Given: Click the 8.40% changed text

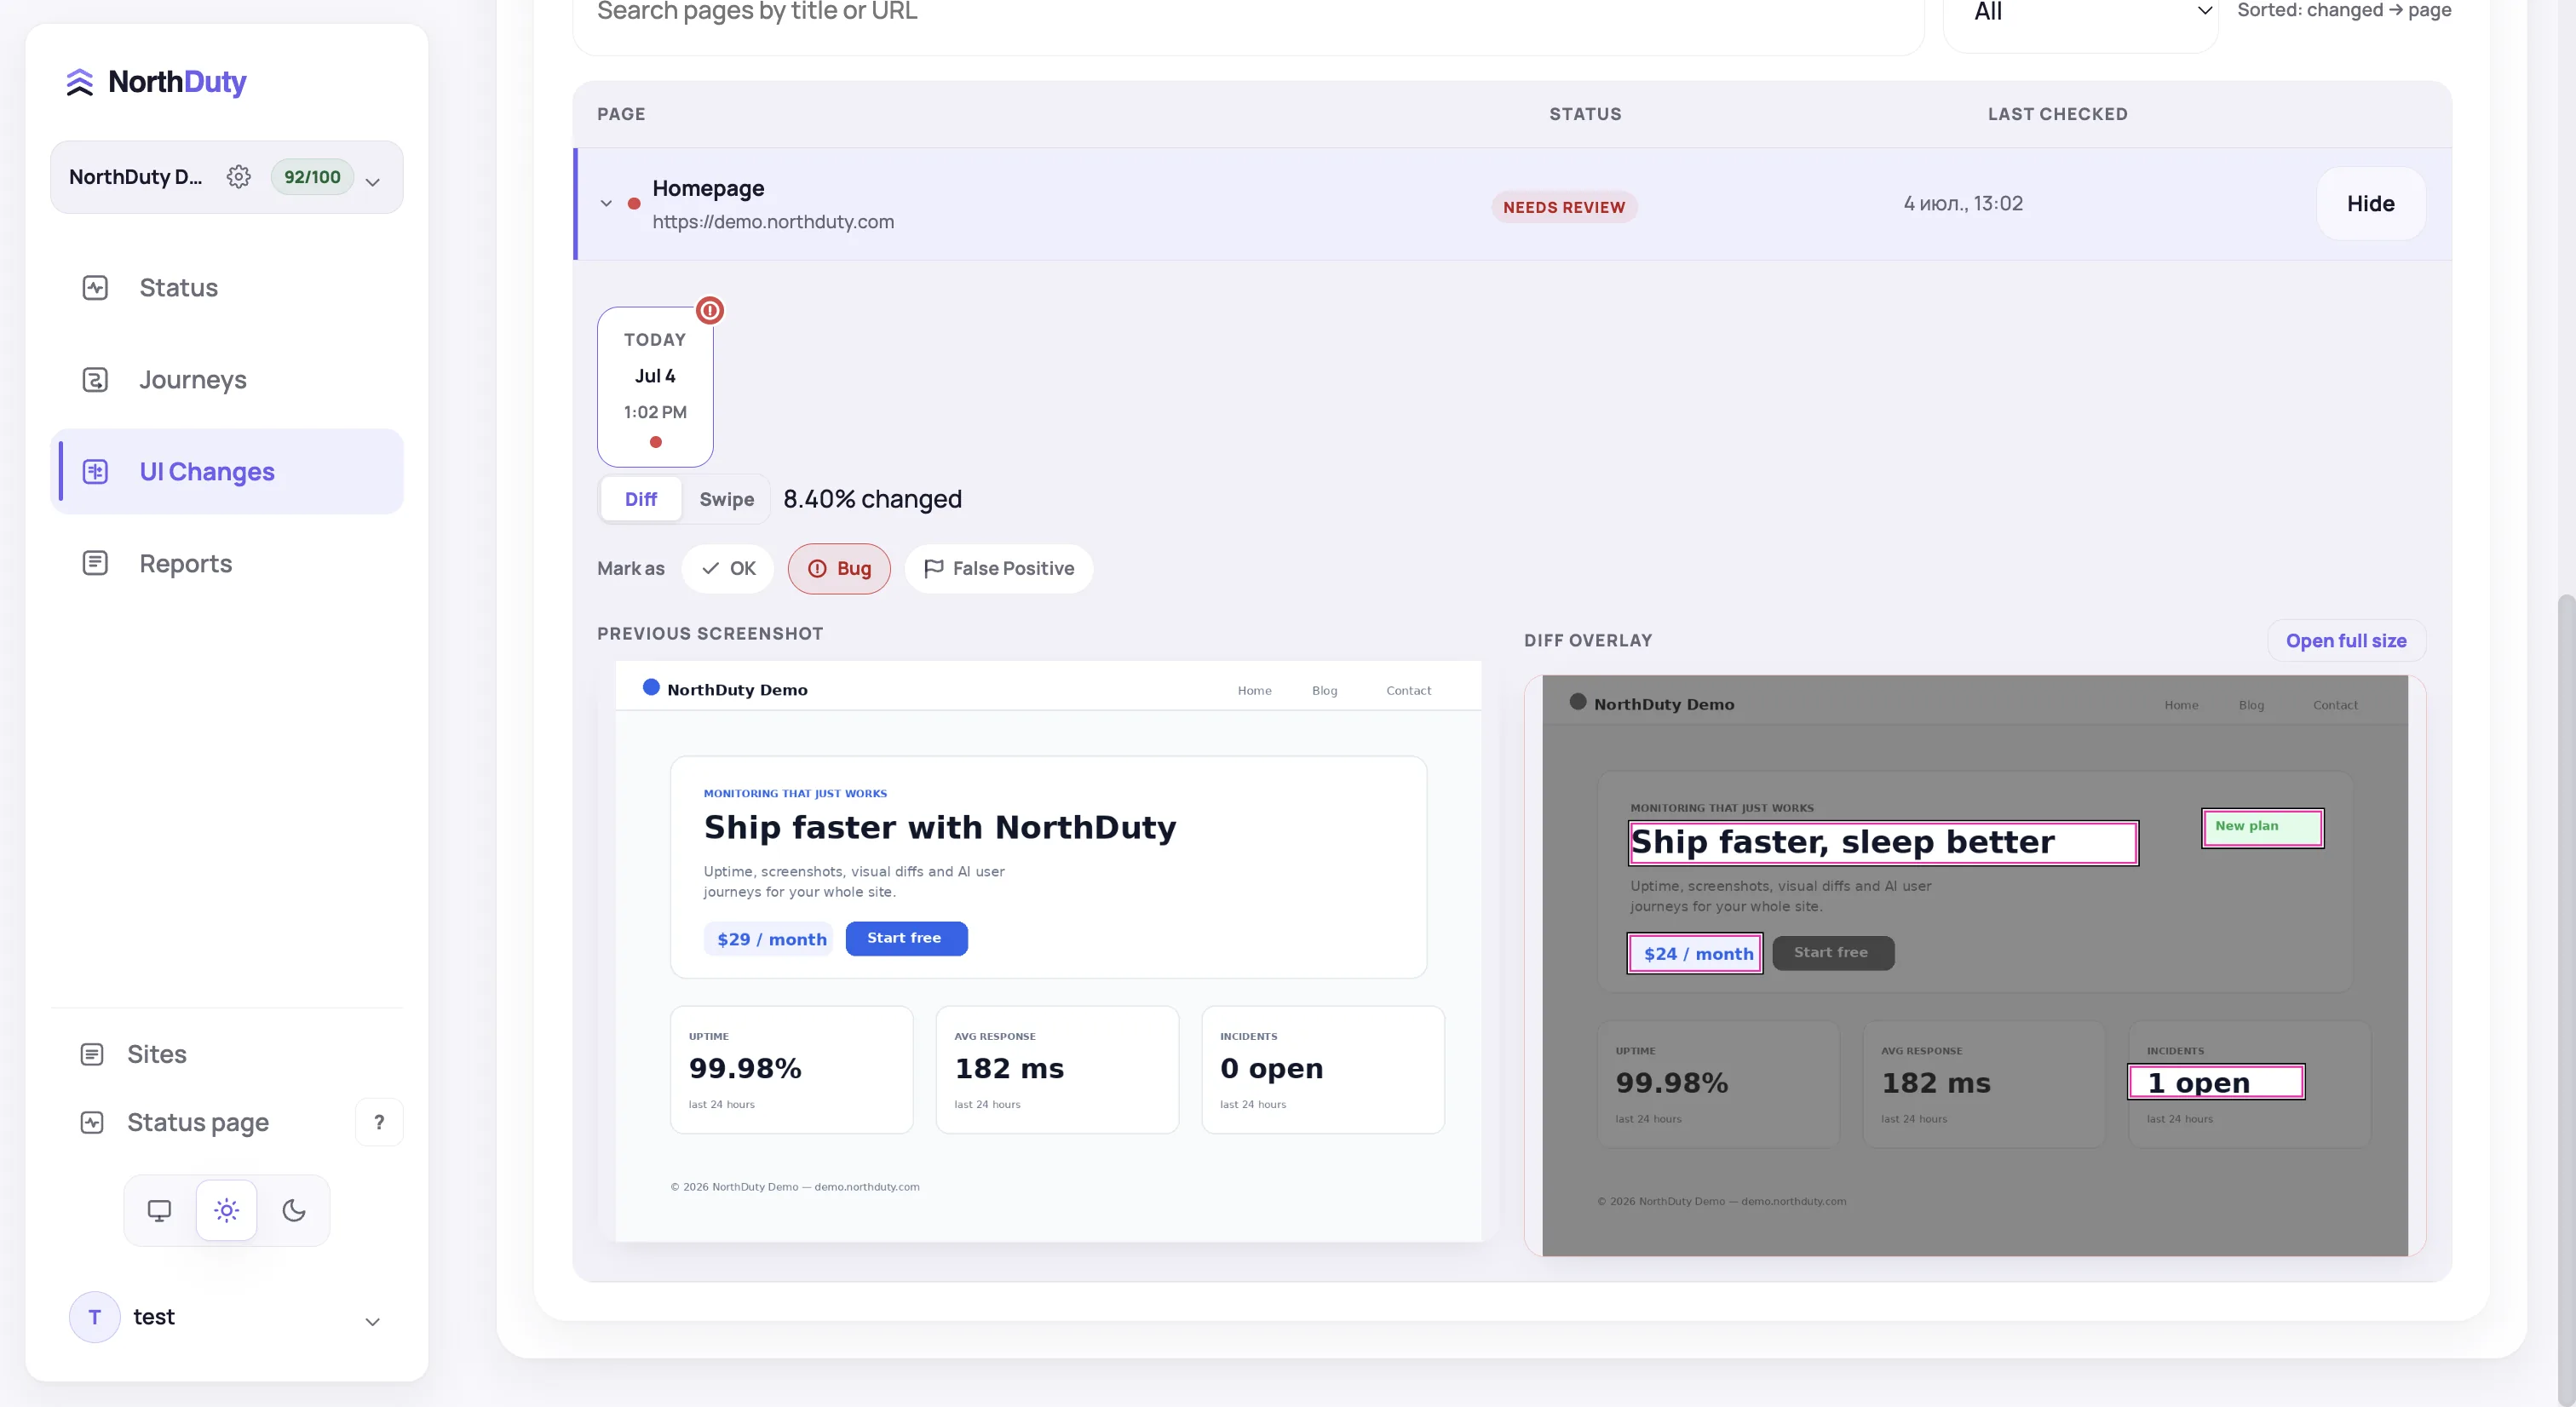Looking at the screenshot, I should click(872, 500).
